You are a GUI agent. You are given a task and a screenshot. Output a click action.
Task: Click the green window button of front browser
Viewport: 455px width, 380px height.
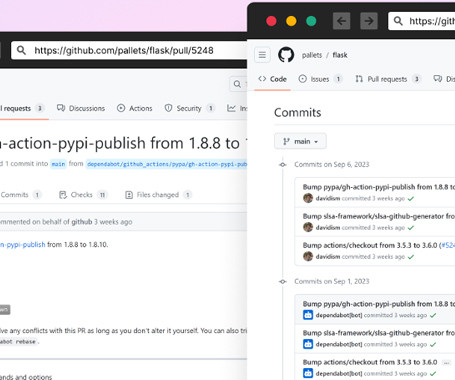coord(311,21)
